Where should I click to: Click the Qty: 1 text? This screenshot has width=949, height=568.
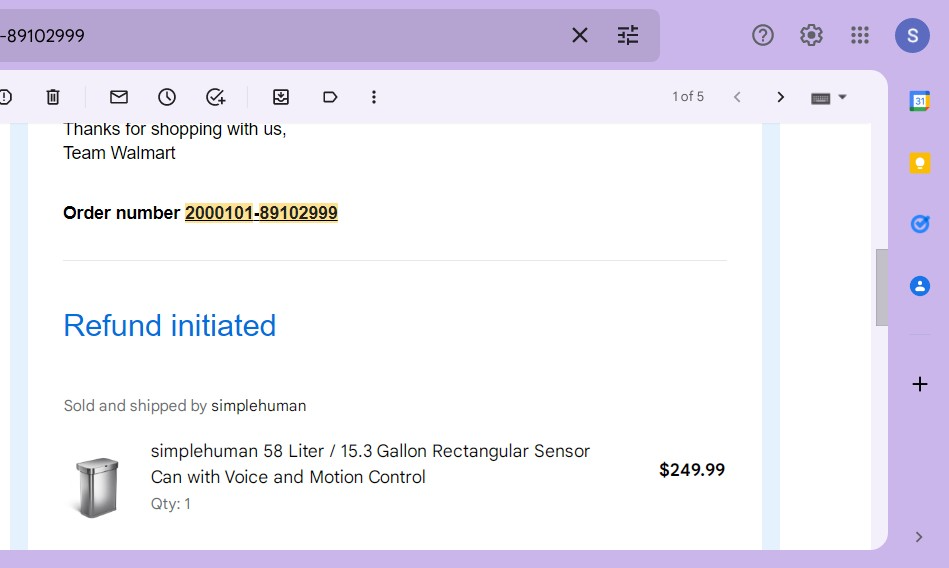click(x=171, y=504)
